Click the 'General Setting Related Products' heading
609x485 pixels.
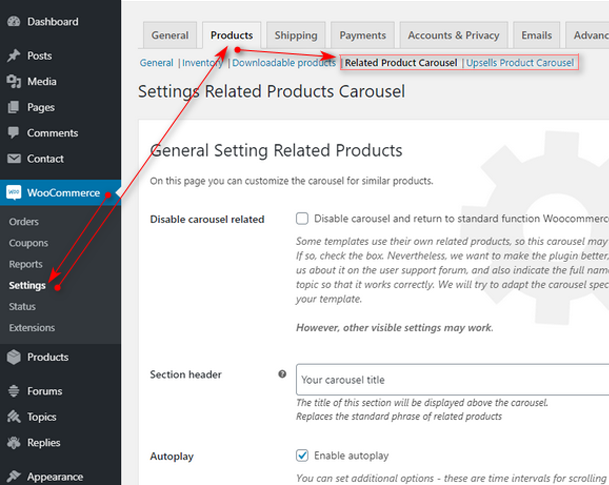click(276, 150)
